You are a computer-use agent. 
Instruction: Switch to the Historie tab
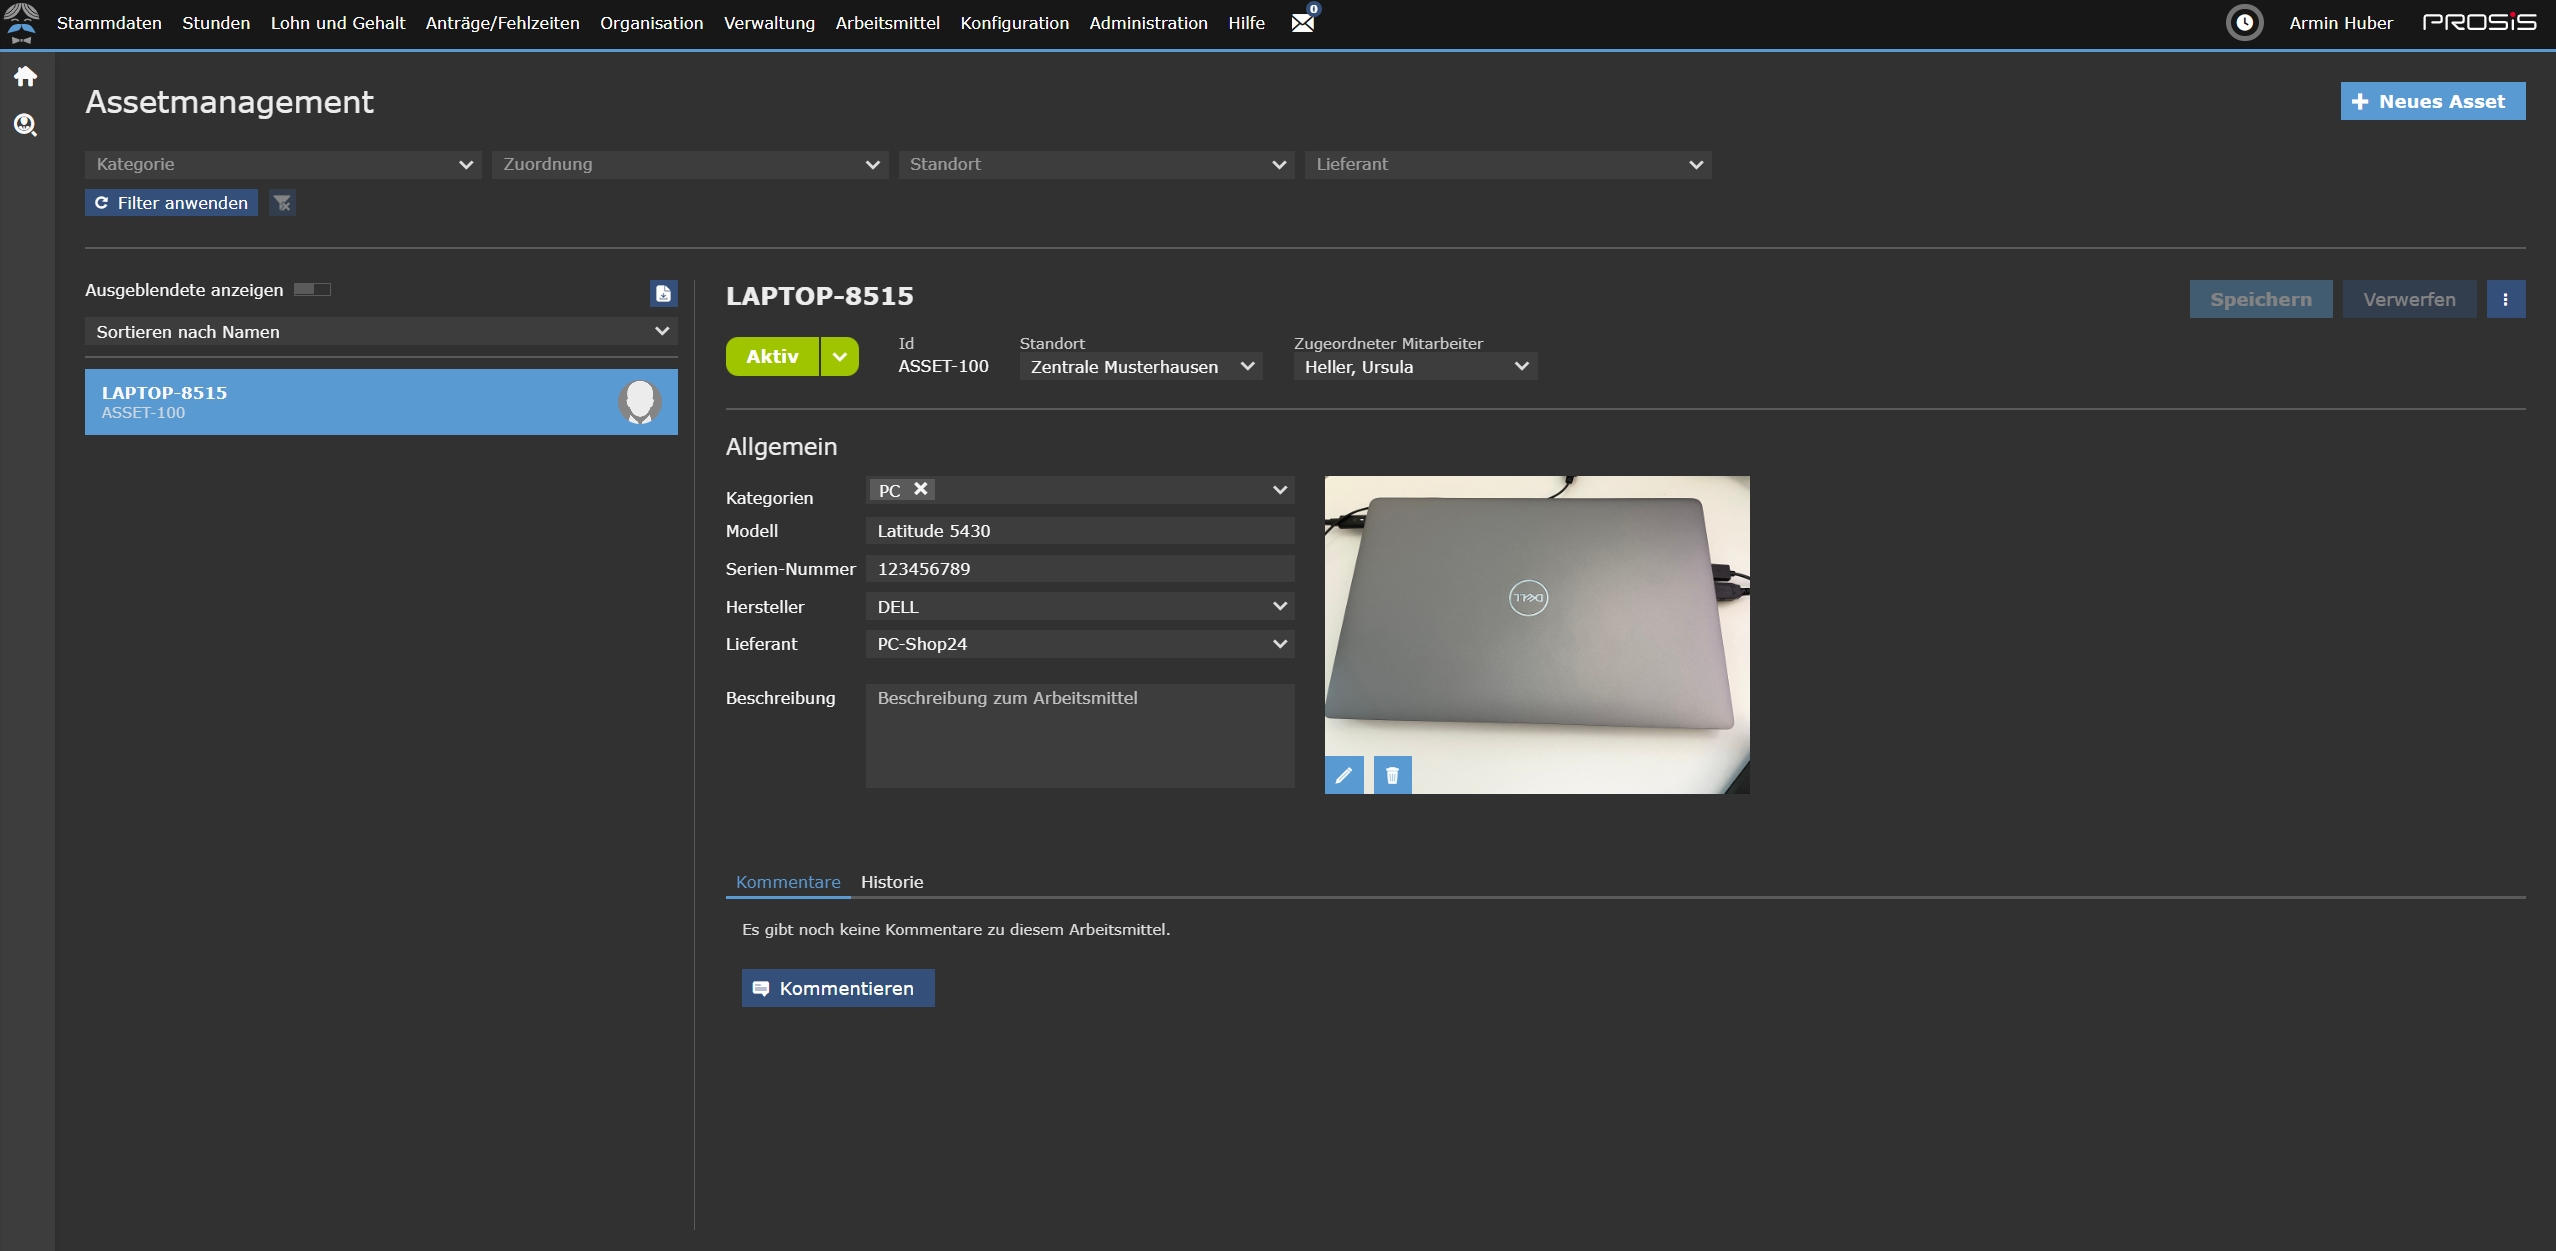(x=892, y=882)
